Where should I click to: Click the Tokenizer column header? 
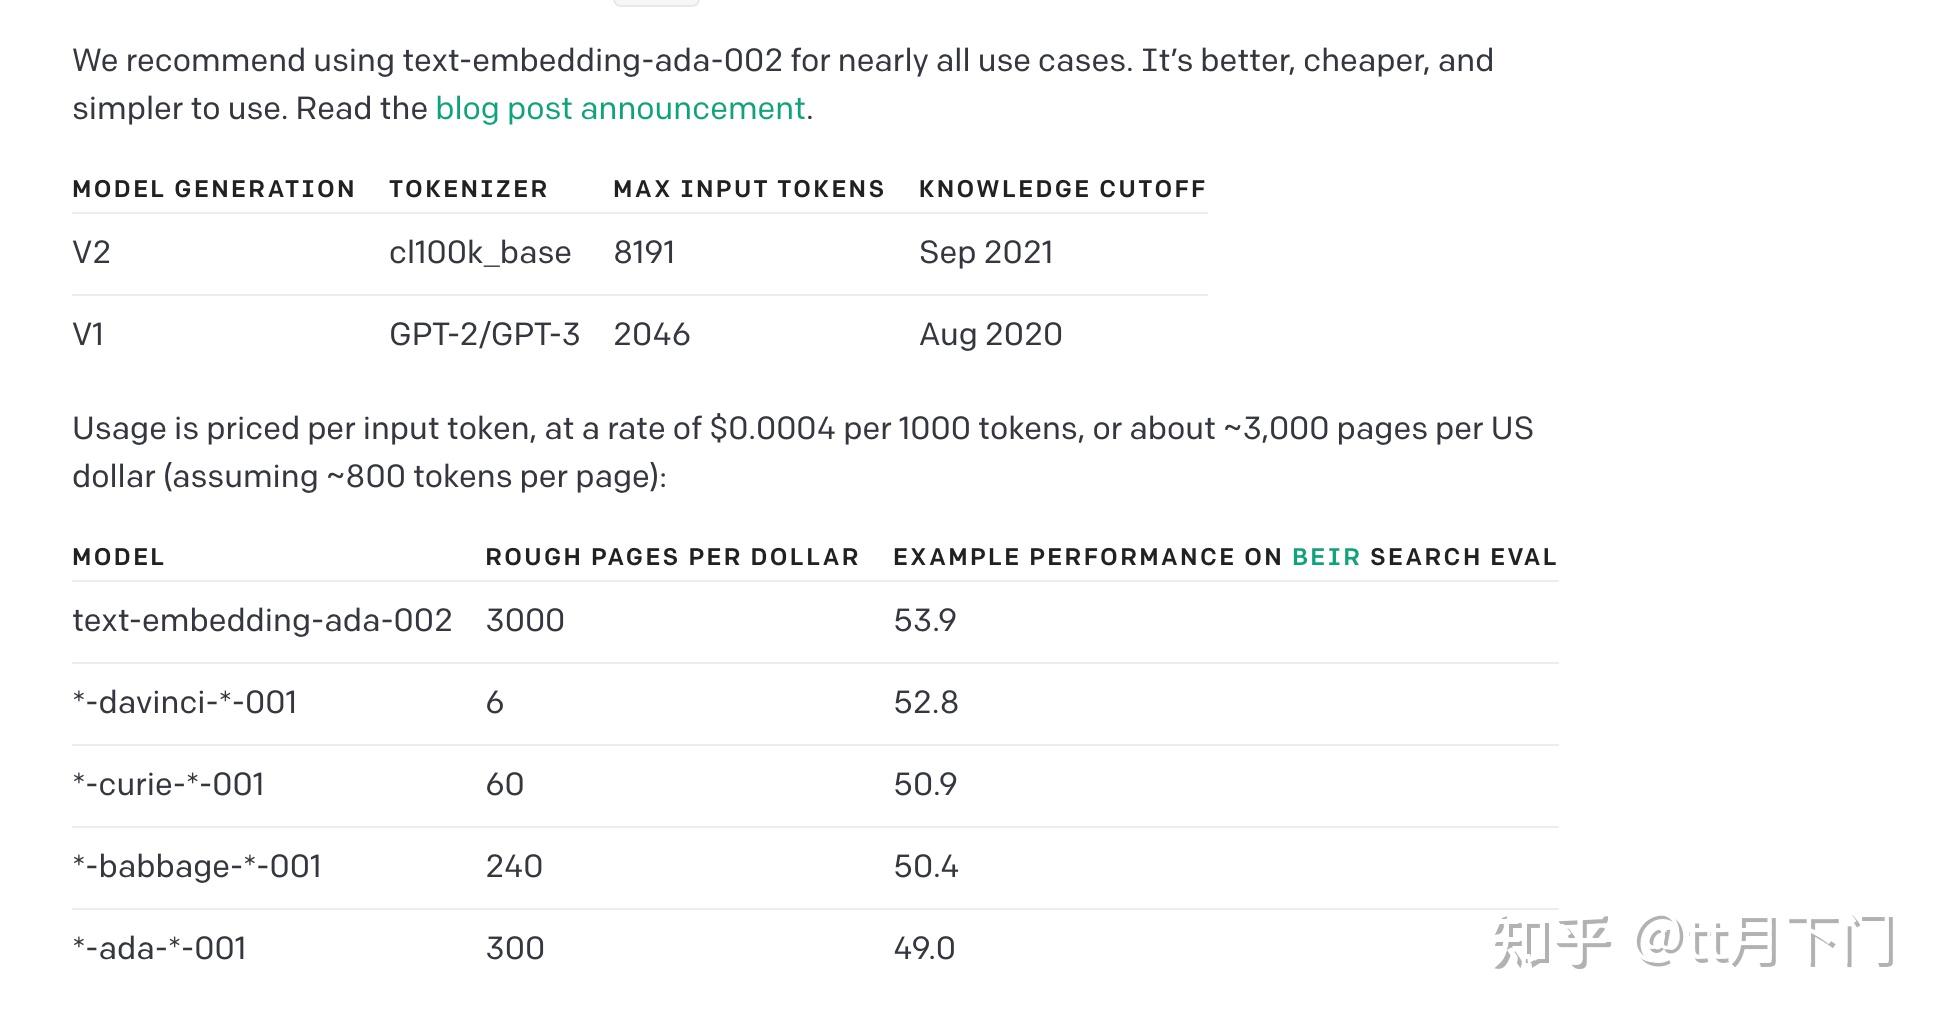click(x=468, y=189)
